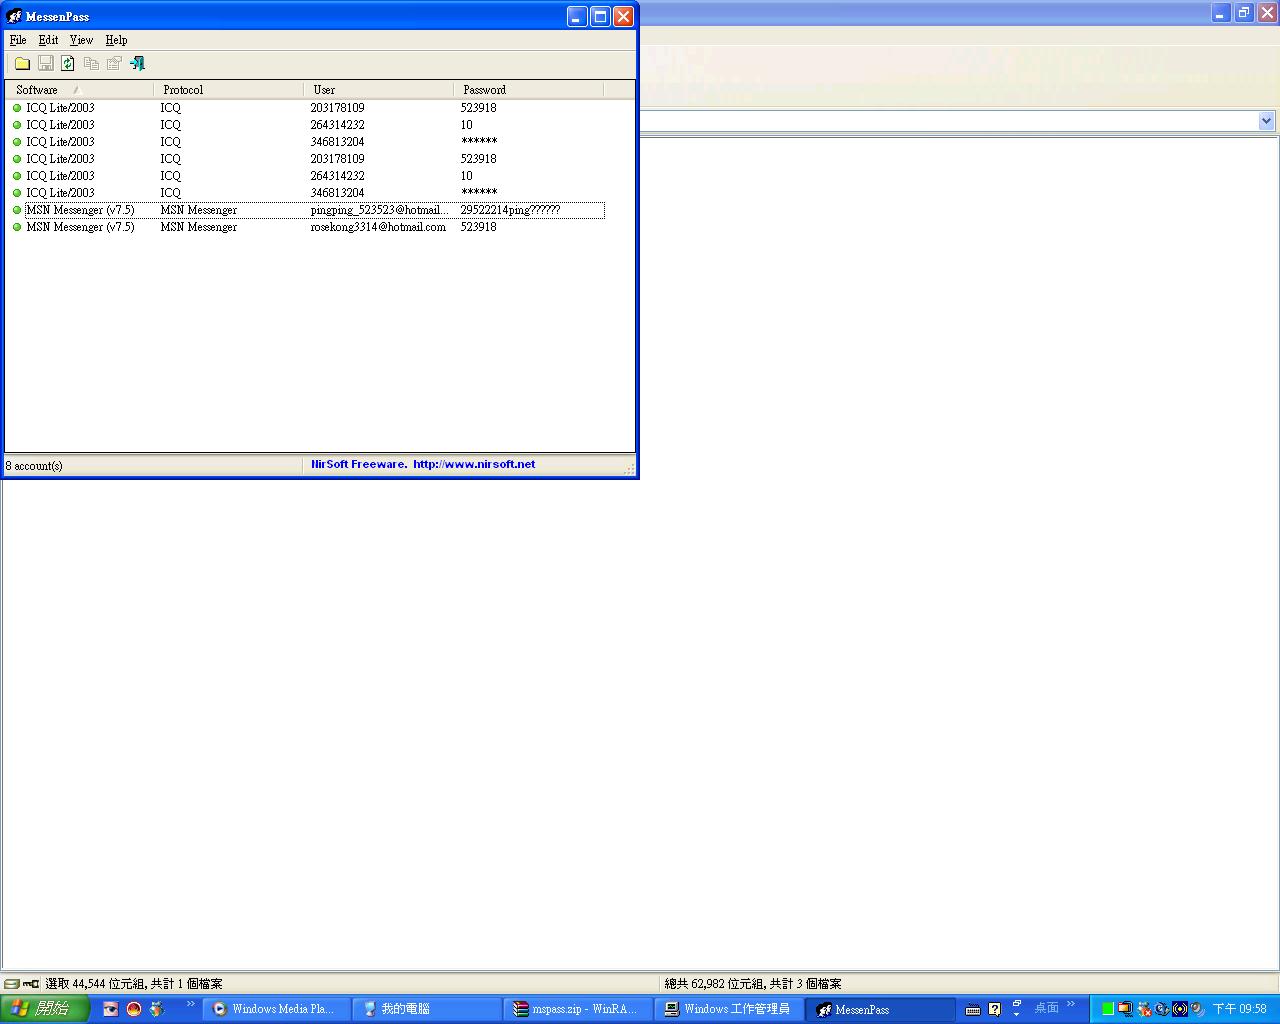1280x1024 pixels.
Task: Refresh the account list with the toolbar icon
Action: [x=68, y=63]
